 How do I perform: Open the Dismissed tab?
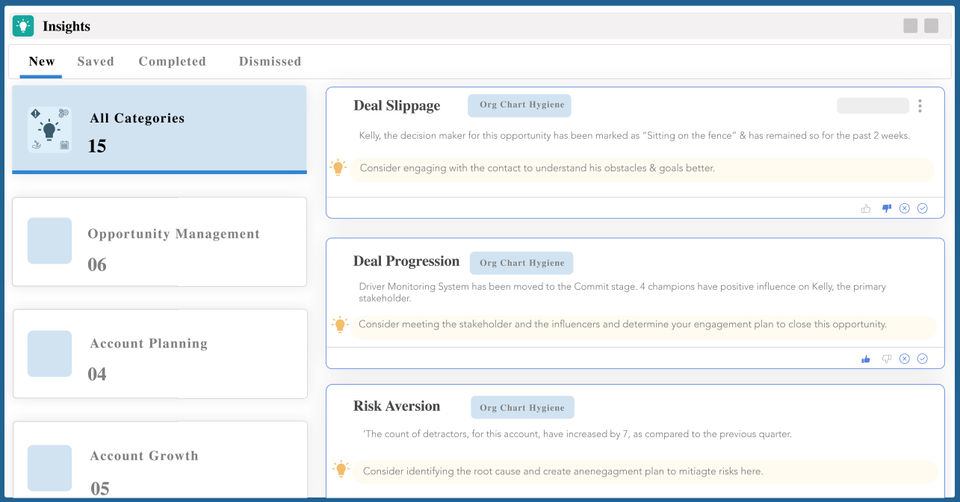click(270, 62)
